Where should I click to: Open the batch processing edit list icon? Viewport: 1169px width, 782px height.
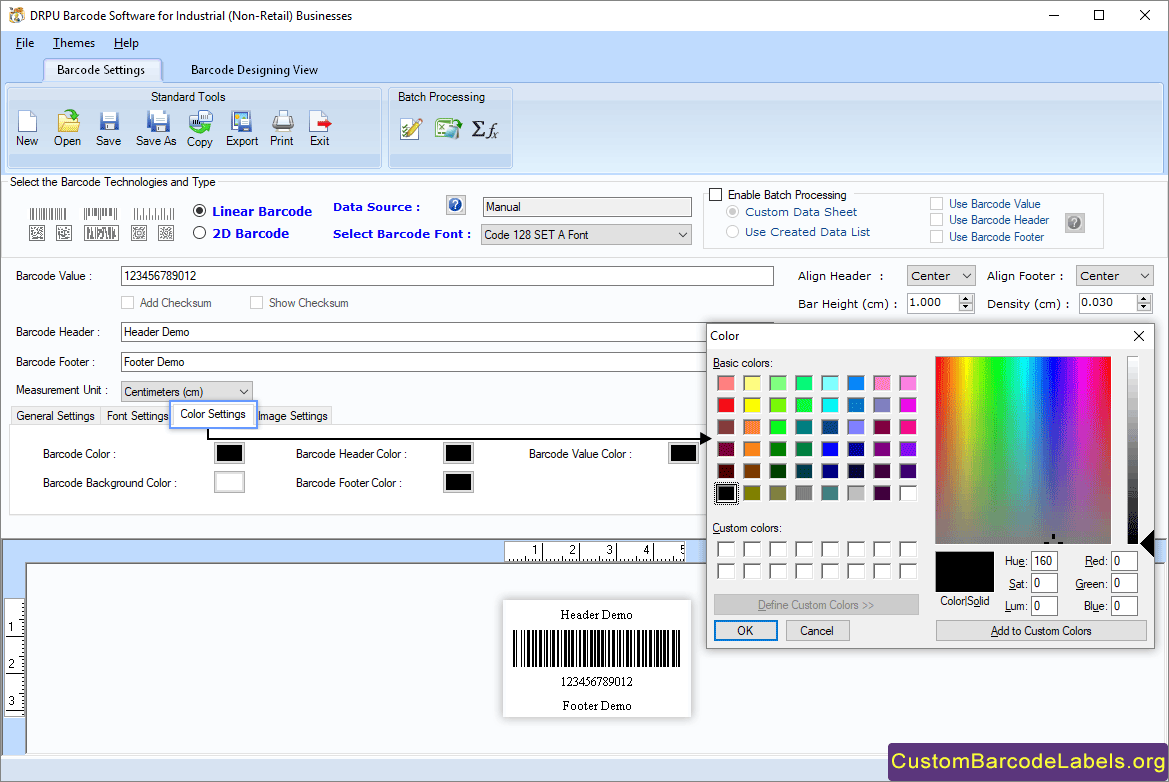pyautogui.click(x=411, y=129)
